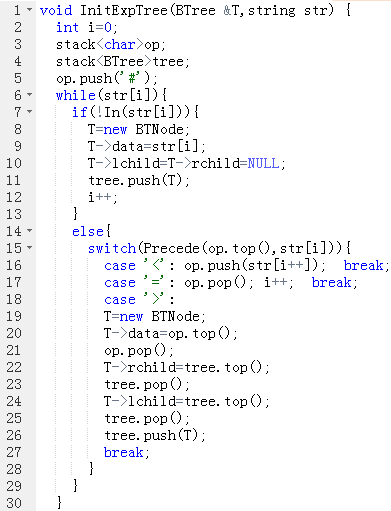Click line number 10 in the gutter
The width and height of the screenshot is (391, 511).
tap(14, 163)
